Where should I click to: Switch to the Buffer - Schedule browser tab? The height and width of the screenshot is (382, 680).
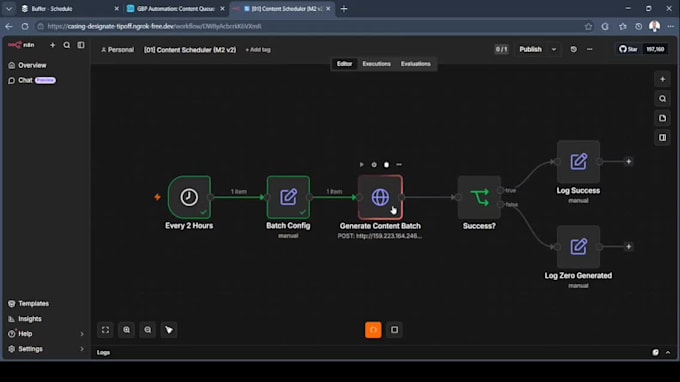[x=69, y=9]
